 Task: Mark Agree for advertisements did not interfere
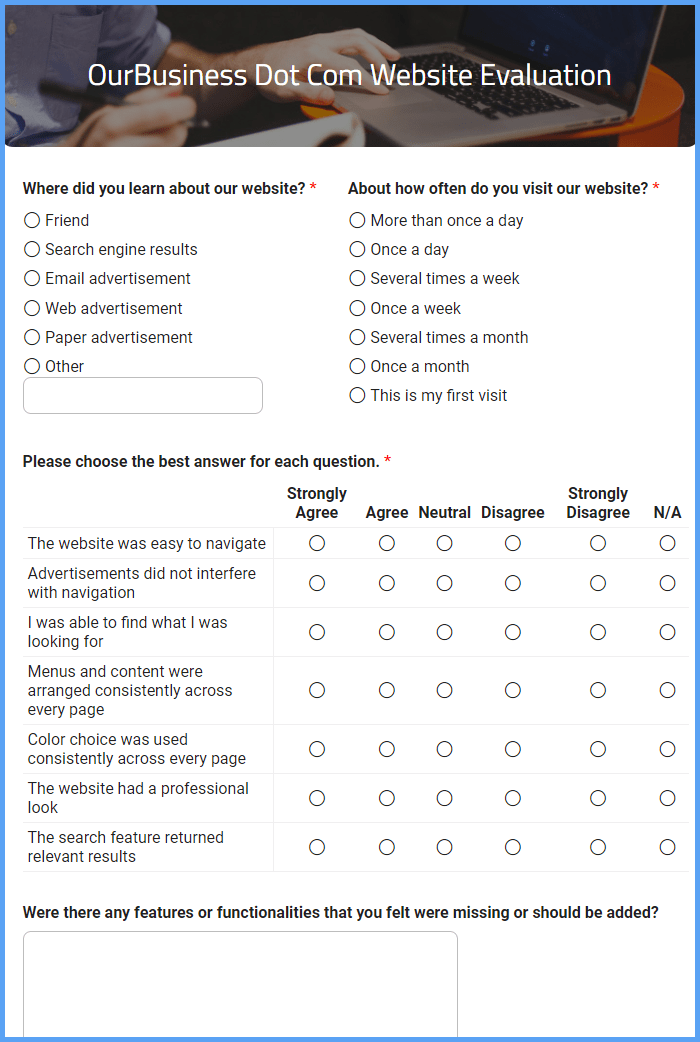pos(387,583)
